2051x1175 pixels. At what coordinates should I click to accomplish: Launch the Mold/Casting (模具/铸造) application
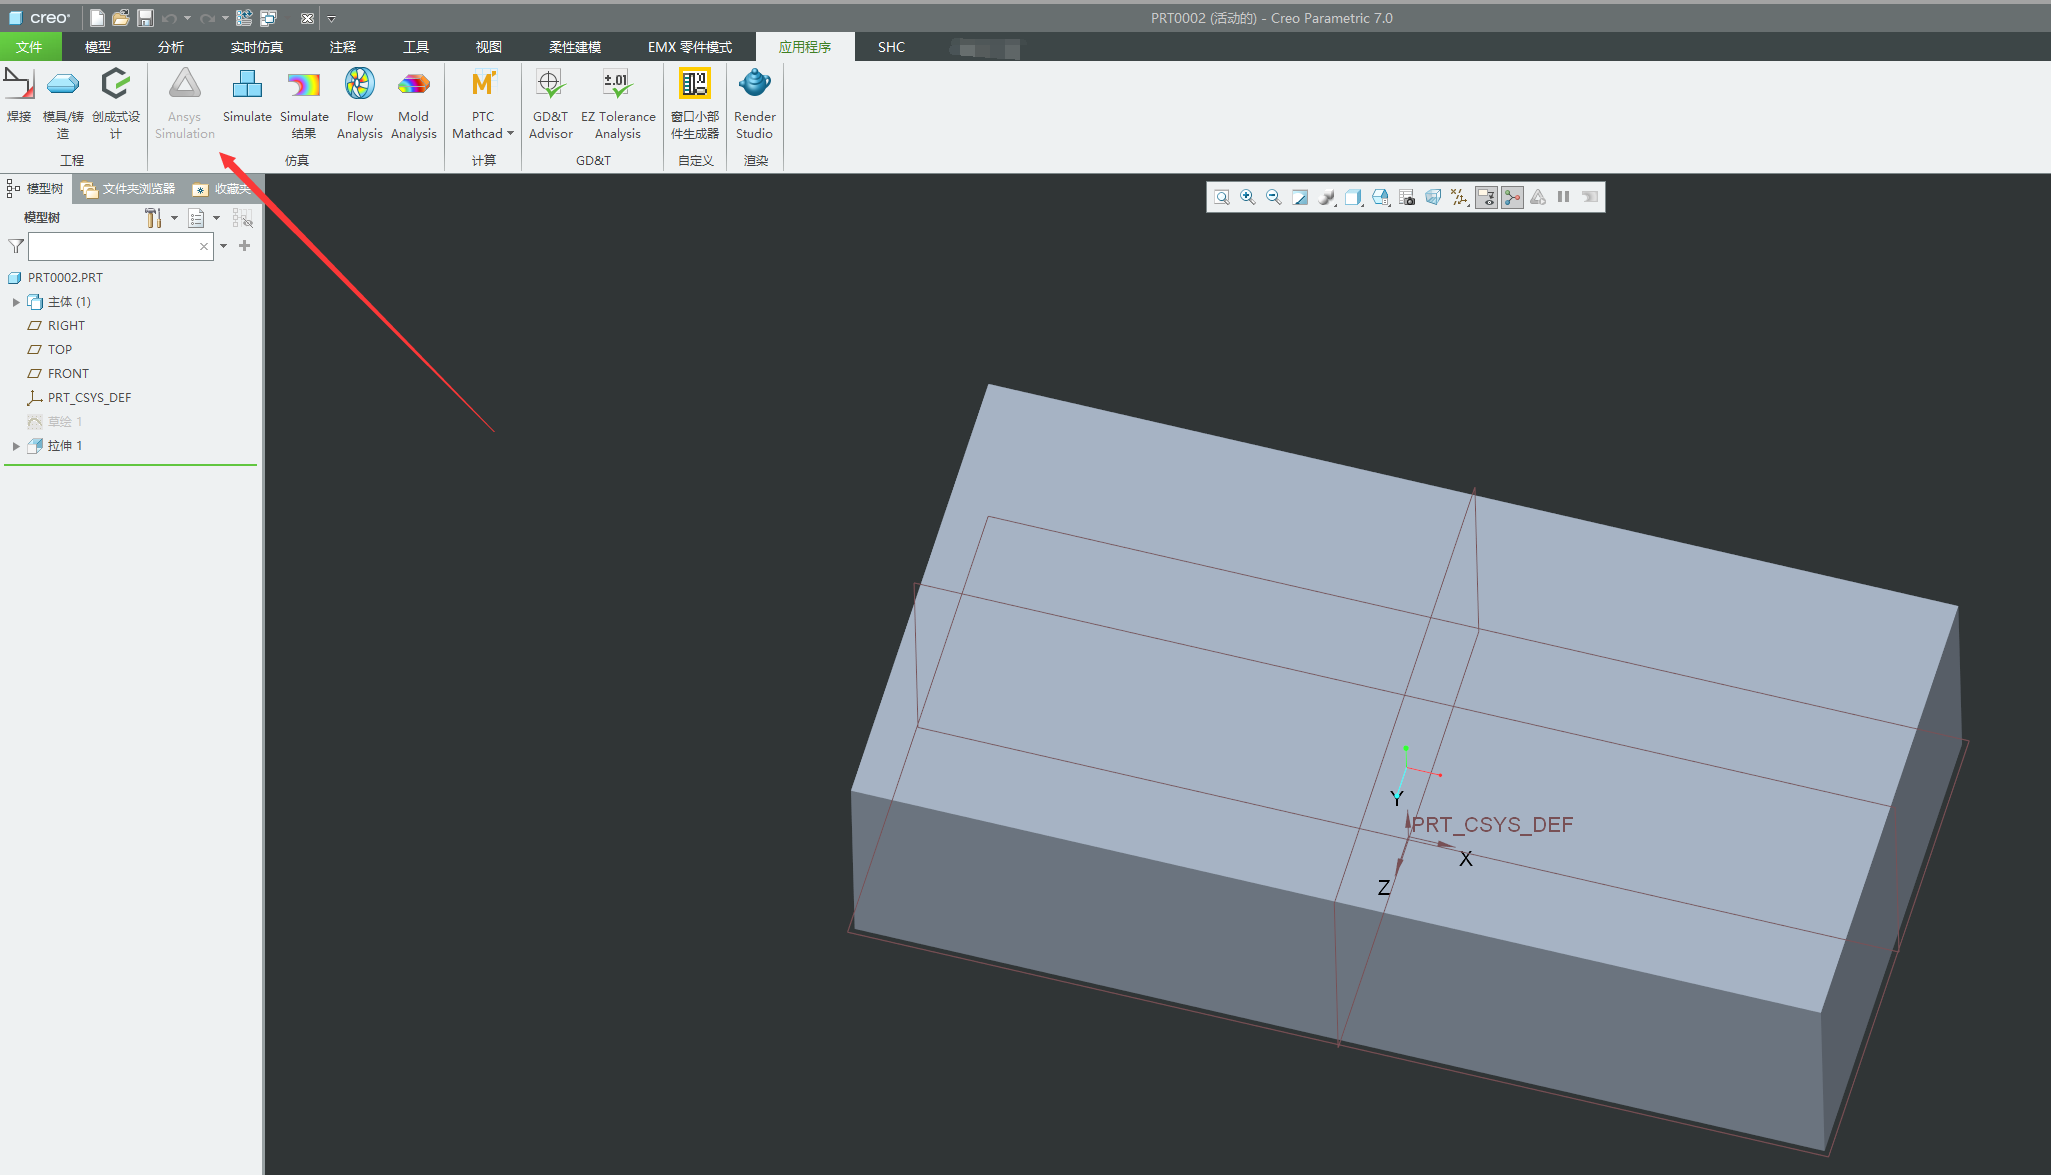click(63, 103)
